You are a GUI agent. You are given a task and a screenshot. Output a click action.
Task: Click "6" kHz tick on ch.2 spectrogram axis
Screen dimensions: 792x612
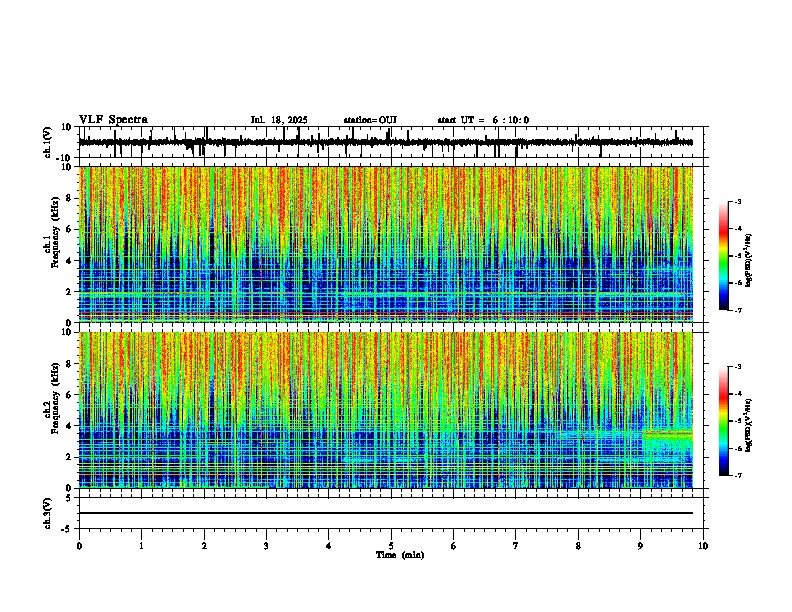click(x=70, y=395)
